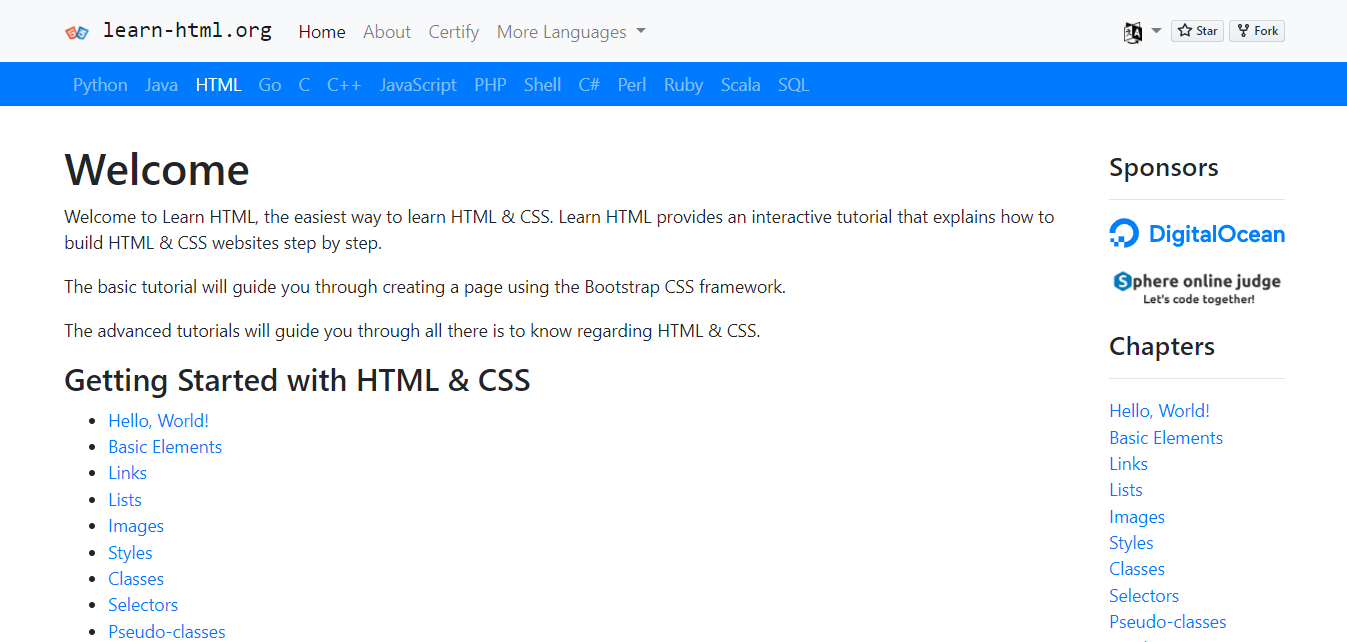Viewport: 1347px width, 642px height.
Task: Open the language translation icon dropdown
Action: [1133, 32]
